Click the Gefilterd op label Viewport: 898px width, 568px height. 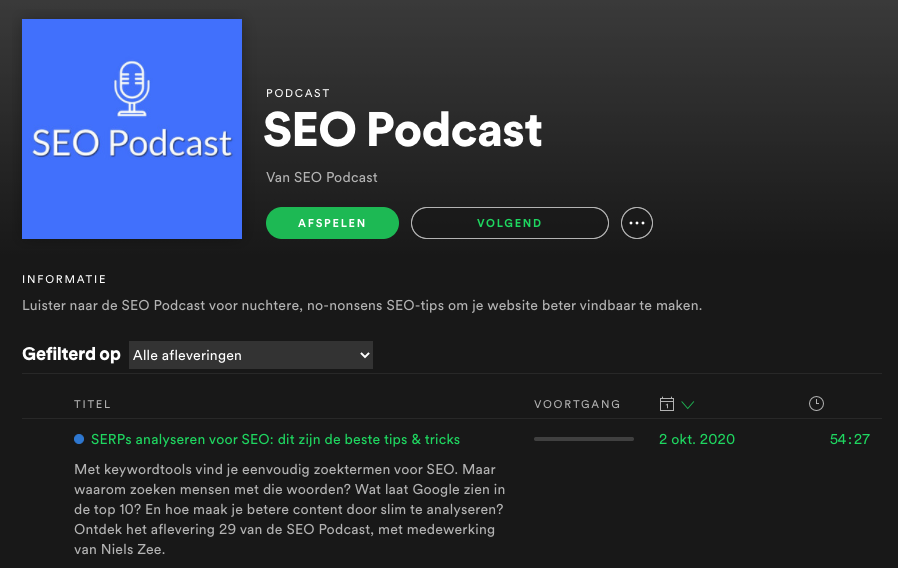[x=71, y=354]
